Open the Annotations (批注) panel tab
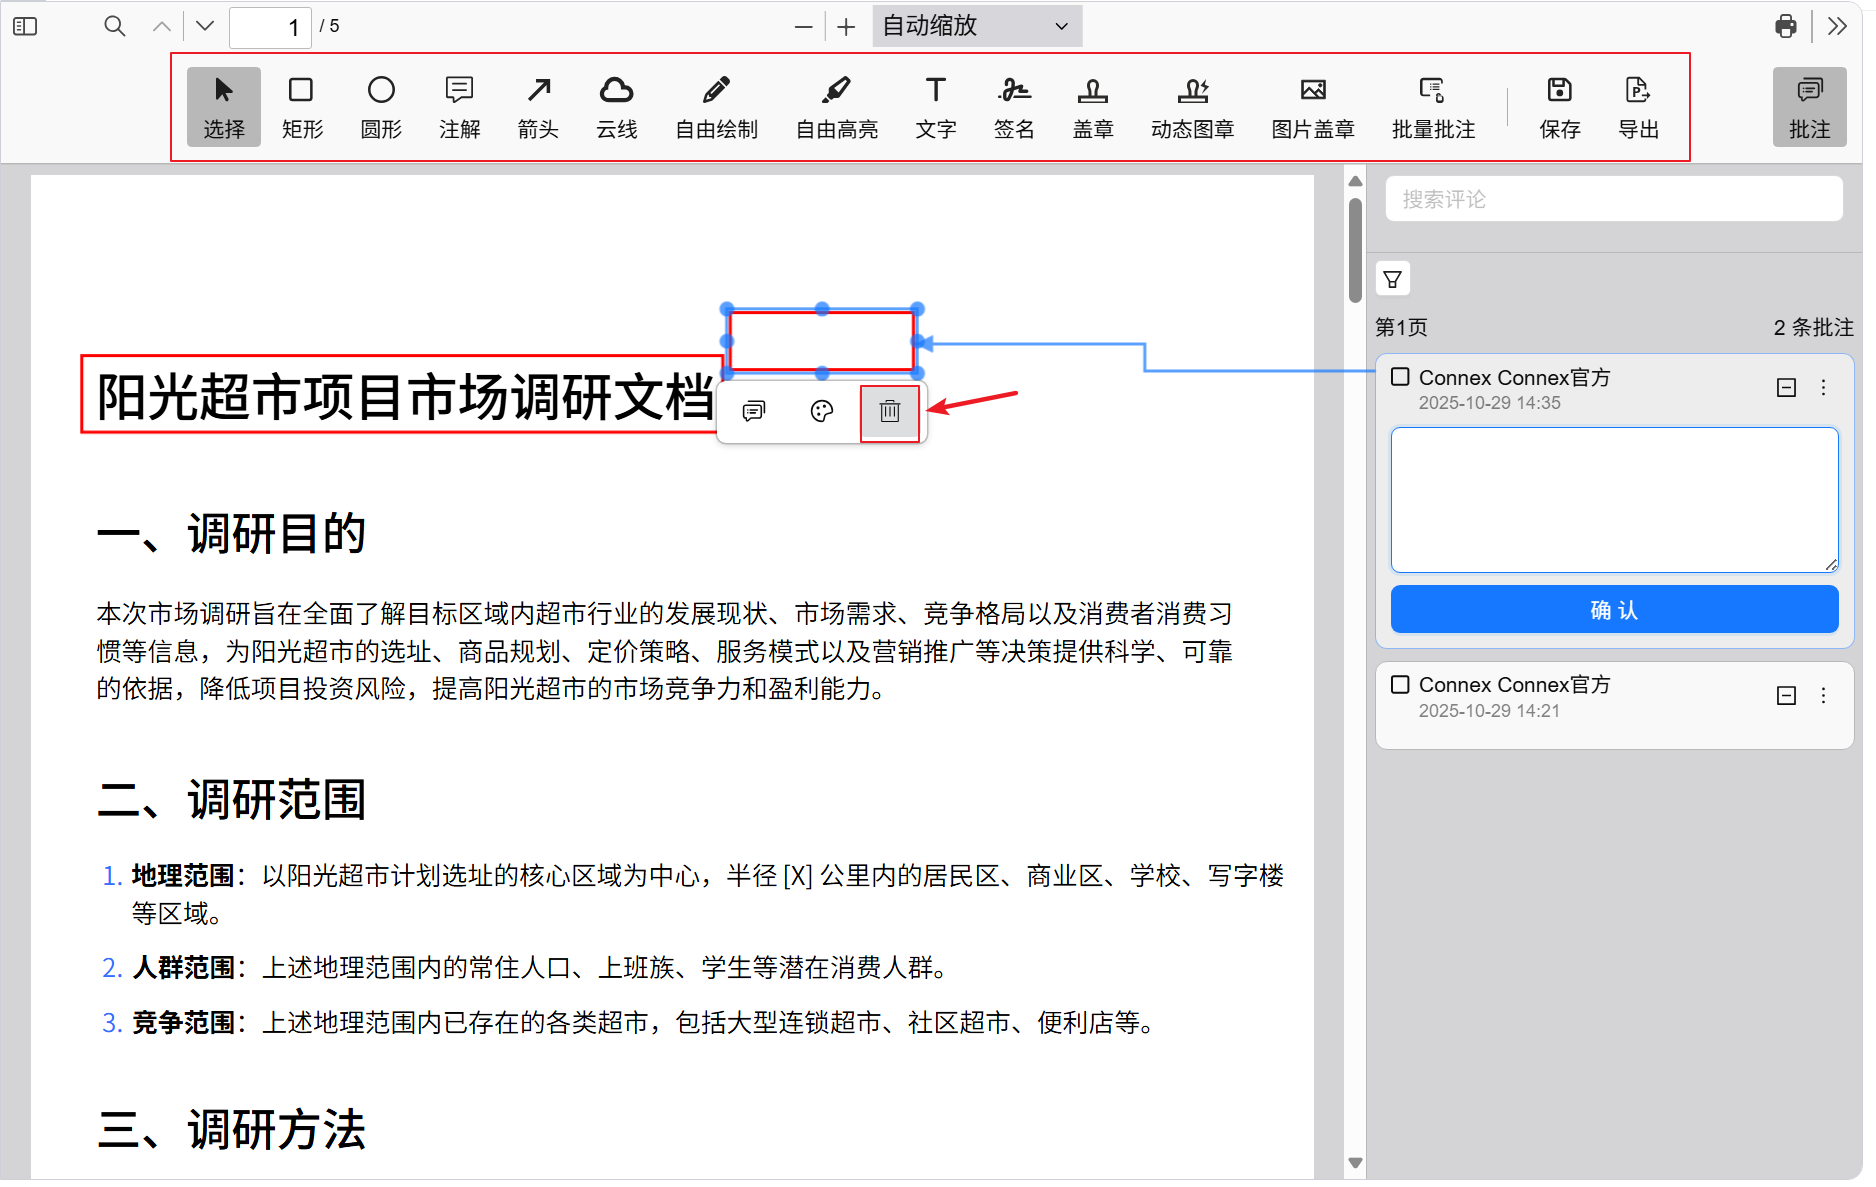 (1808, 107)
